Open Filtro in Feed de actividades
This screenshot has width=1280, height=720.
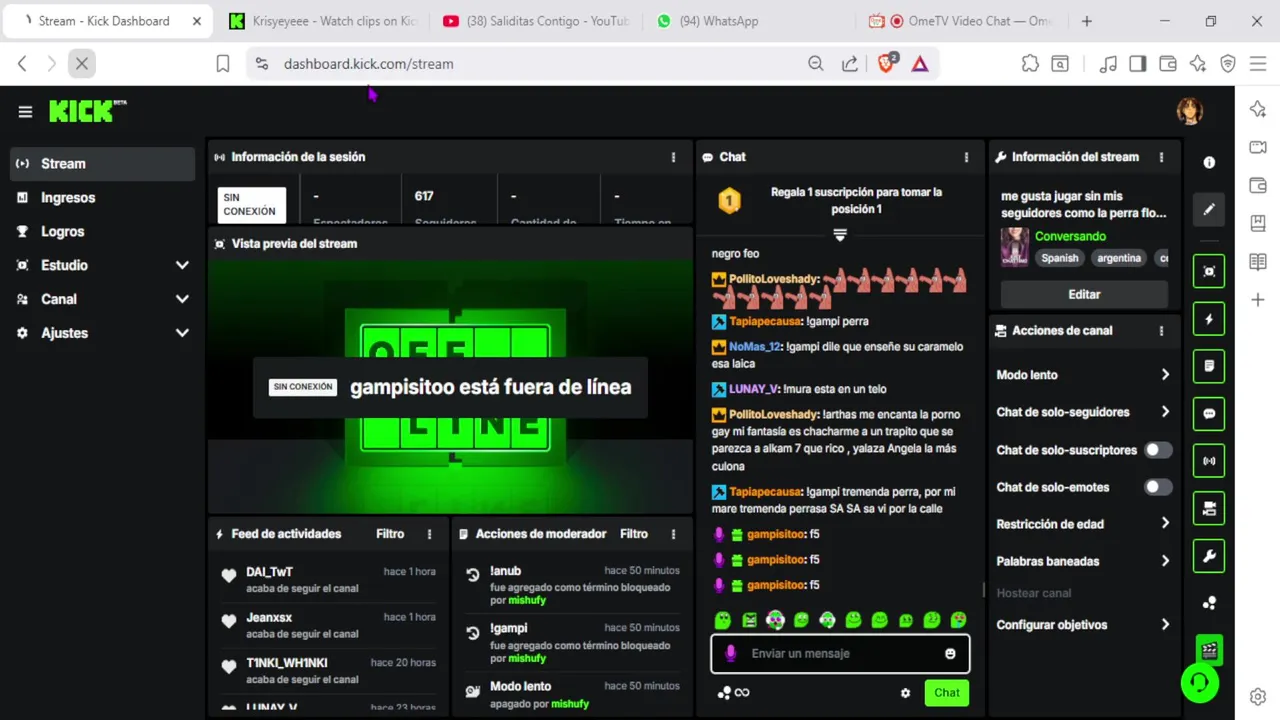390,534
